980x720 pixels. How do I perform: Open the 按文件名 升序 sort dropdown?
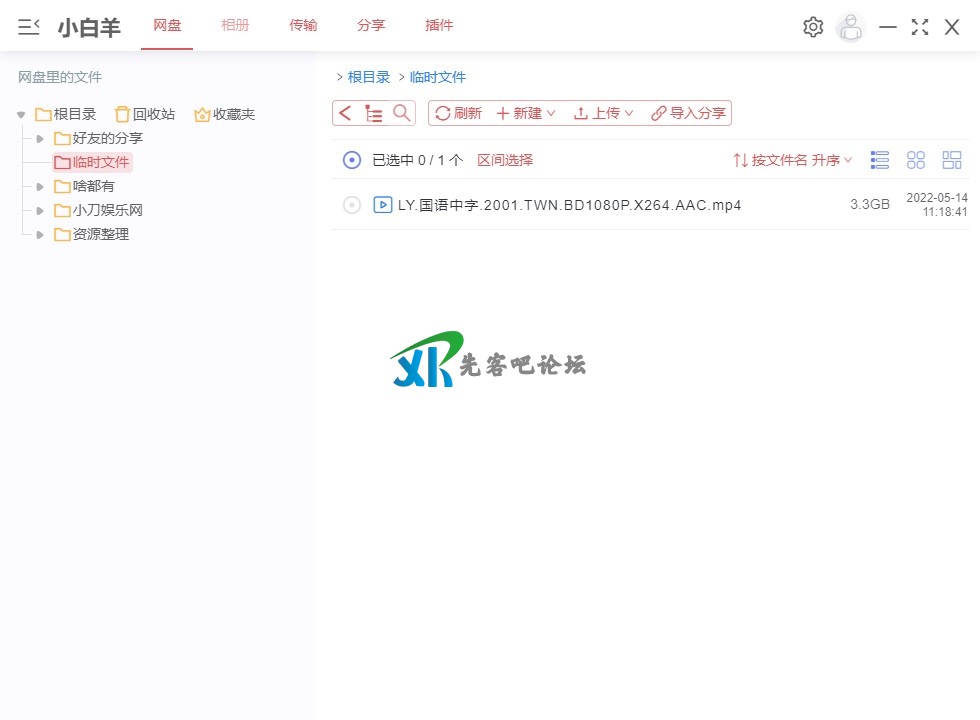[793, 160]
